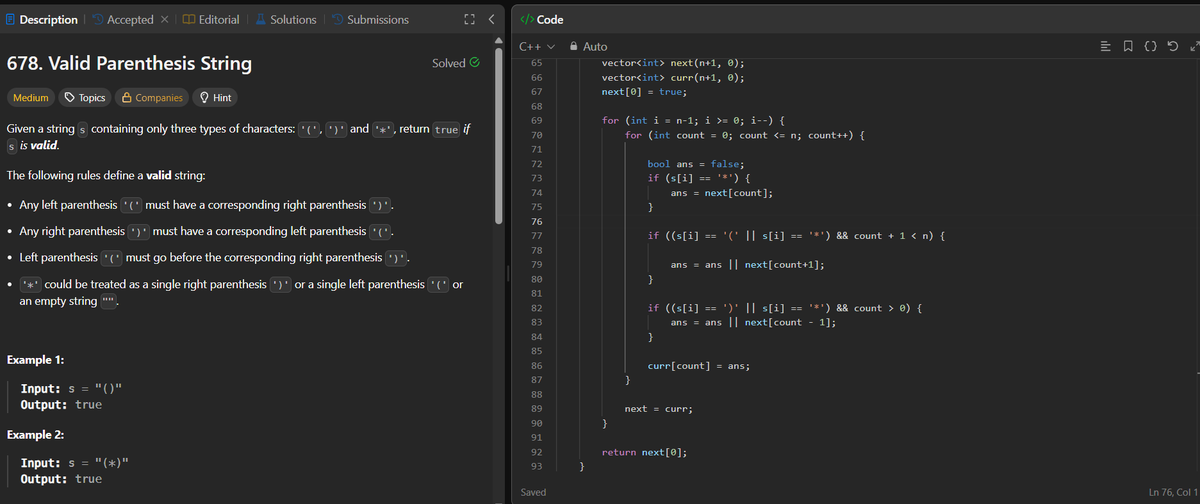Close the Accepted tab
The width and height of the screenshot is (1200, 504).
pos(167,19)
